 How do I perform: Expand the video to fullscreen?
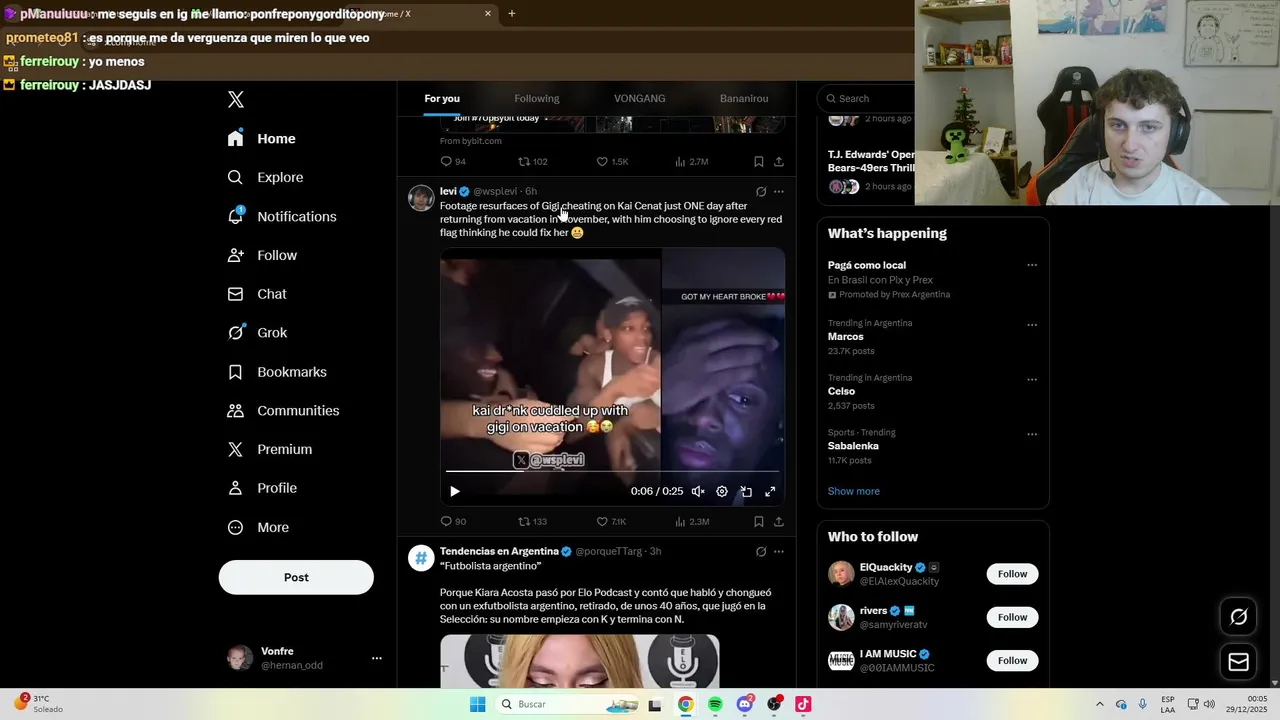[x=770, y=491]
